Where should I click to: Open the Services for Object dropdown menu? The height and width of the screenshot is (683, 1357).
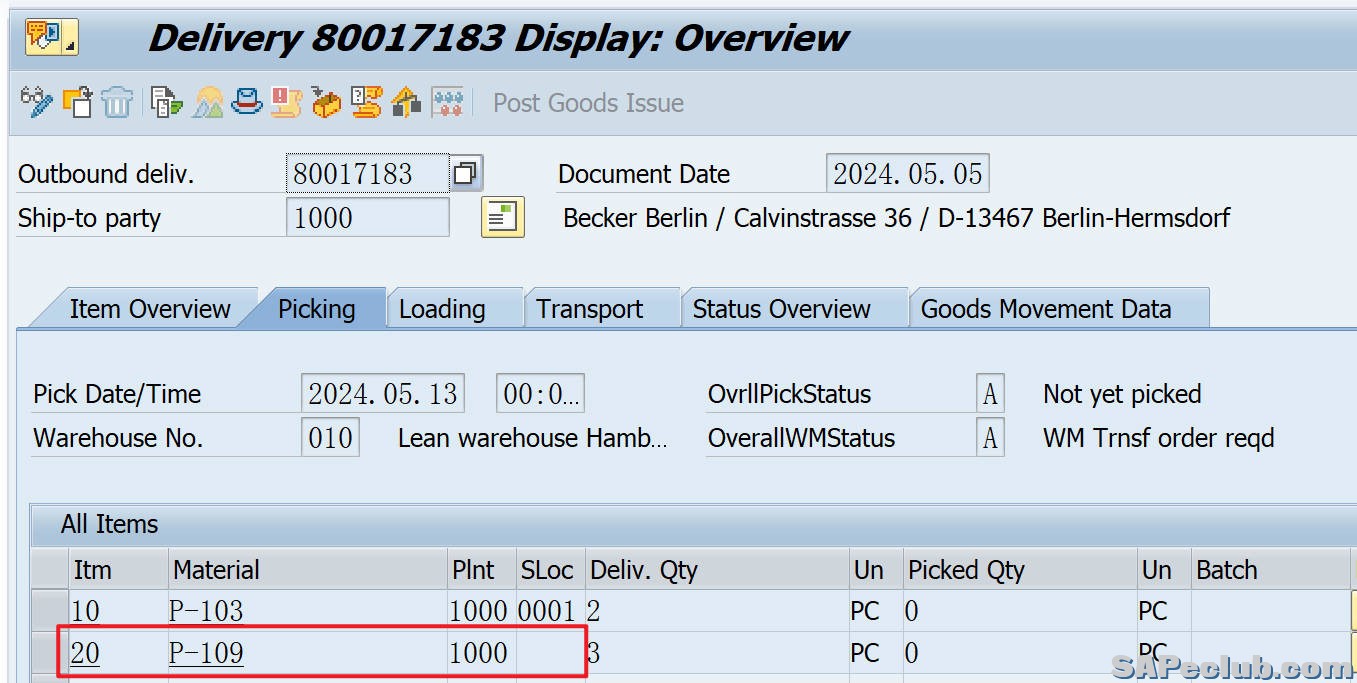tap(51, 38)
